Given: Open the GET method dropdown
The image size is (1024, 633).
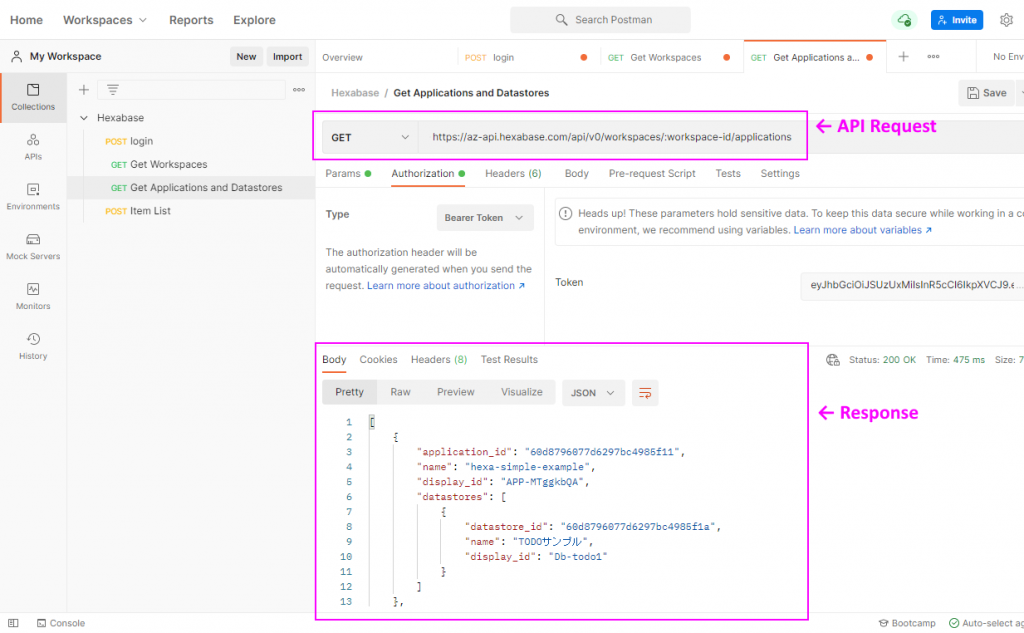Looking at the screenshot, I should pyautogui.click(x=370, y=137).
